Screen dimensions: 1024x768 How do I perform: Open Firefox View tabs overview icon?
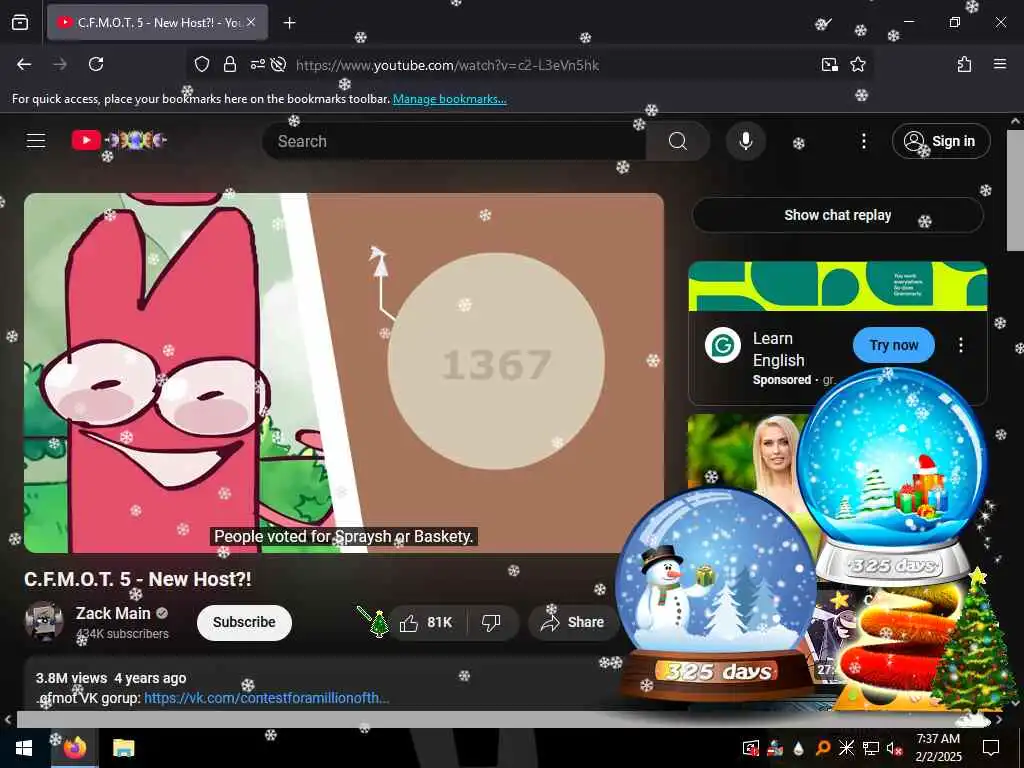coord(20,22)
